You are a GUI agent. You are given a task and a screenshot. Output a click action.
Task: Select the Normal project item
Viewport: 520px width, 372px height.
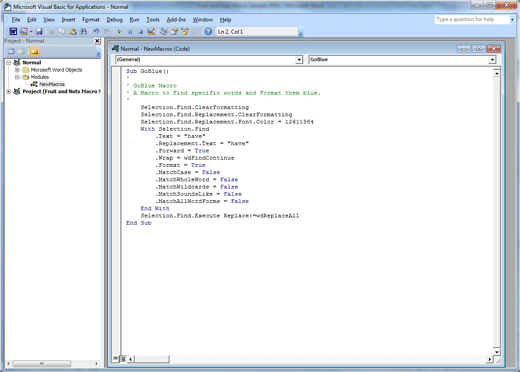pyautogui.click(x=32, y=62)
